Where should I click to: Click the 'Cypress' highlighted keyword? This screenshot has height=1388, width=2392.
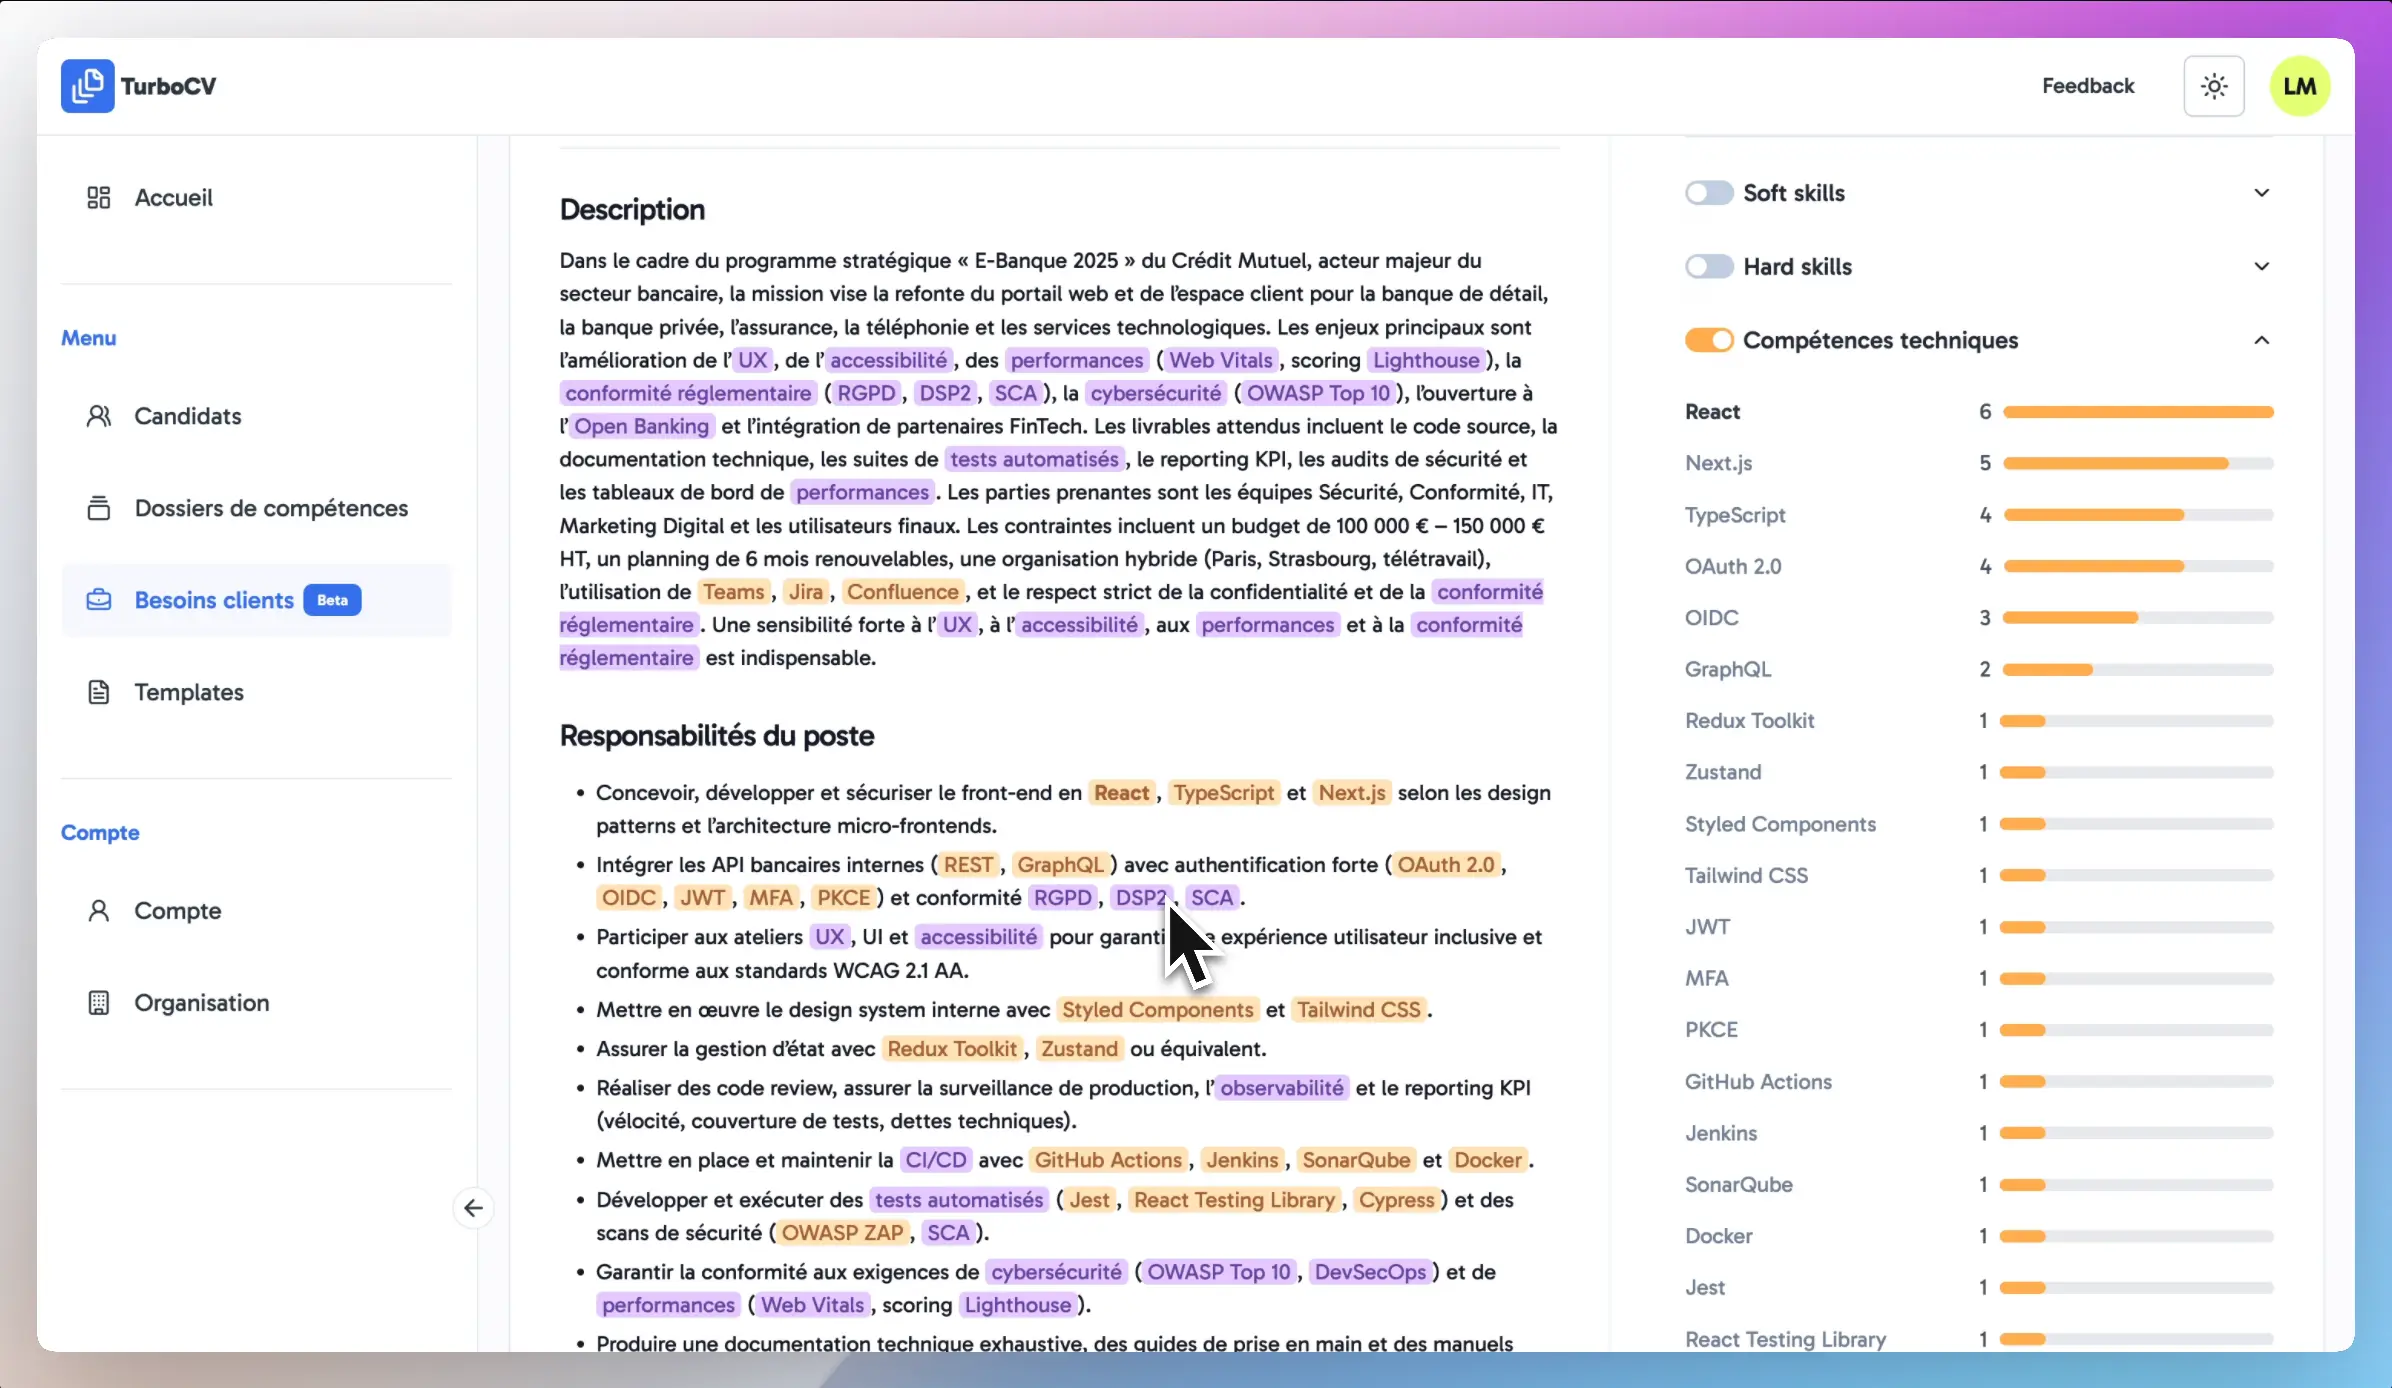point(1396,1200)
